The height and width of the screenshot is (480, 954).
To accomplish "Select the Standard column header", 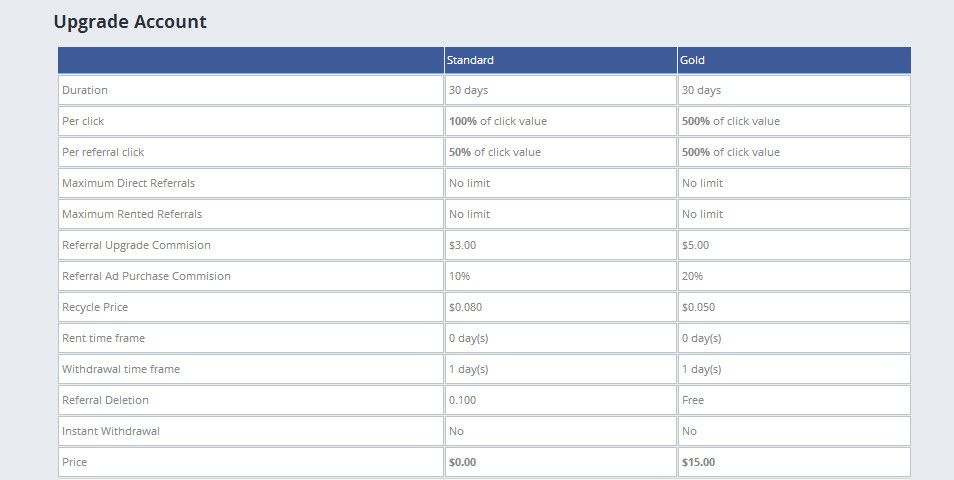I will click(470, 60).
